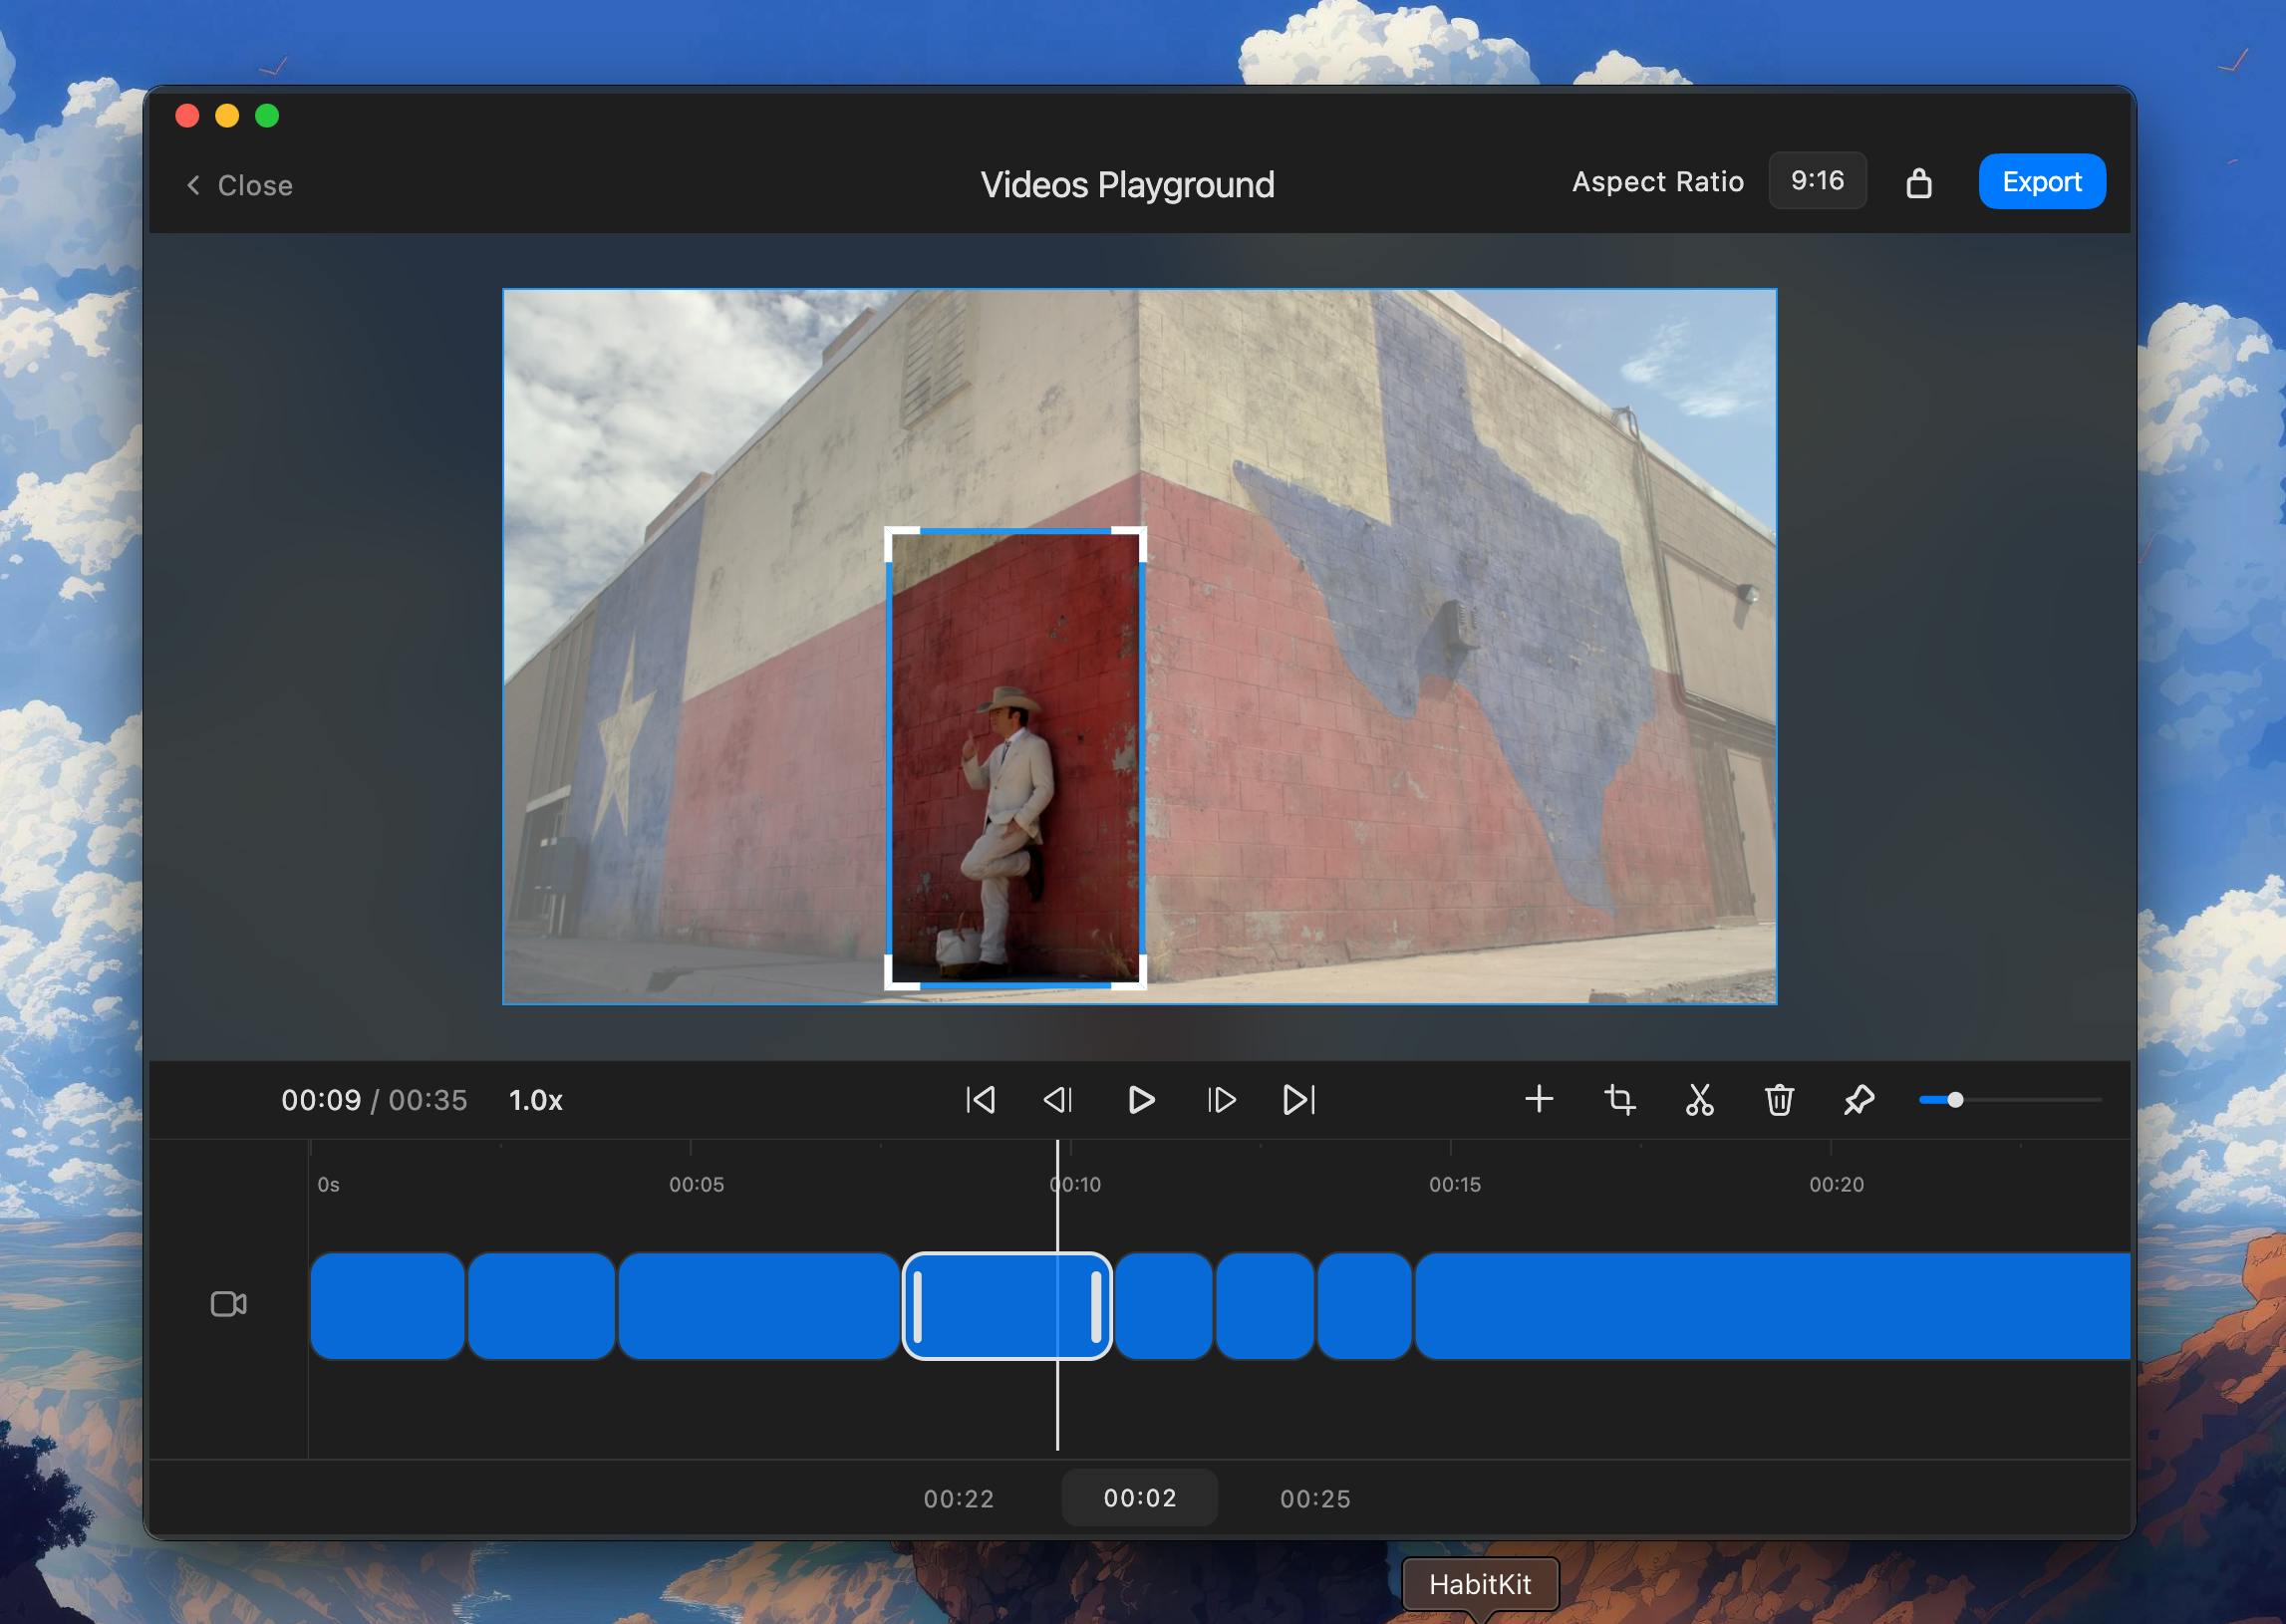Click the 00:15 marker on the ruler
Viewport: 2286px width, 1624px height.
(x=1454, y=1184)
